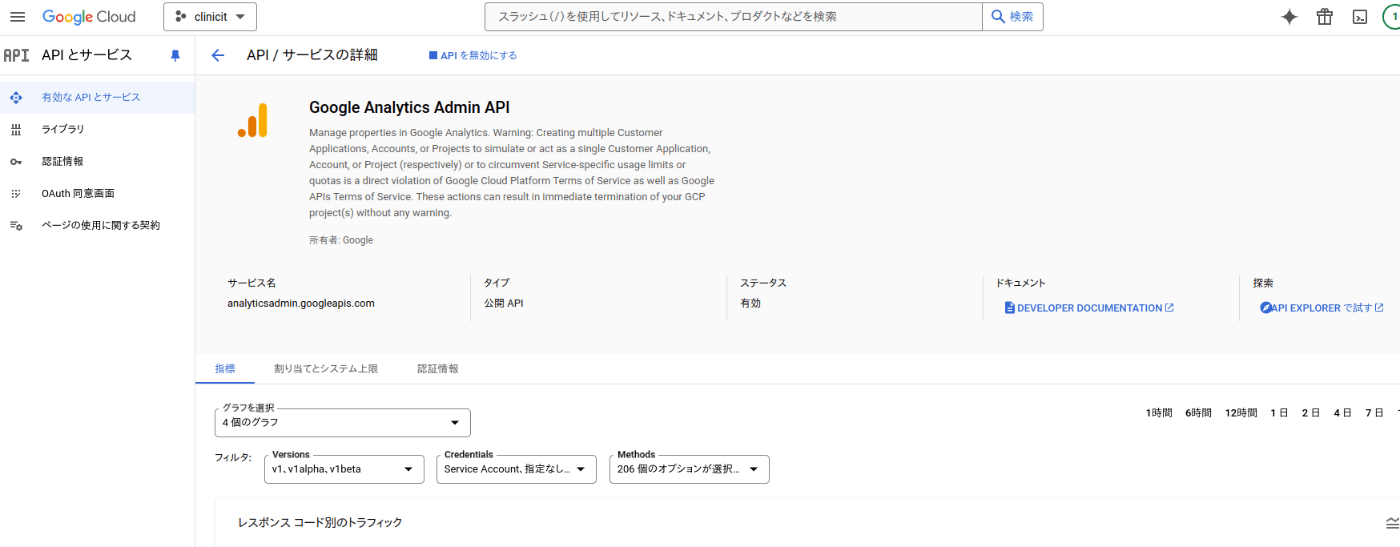Click the 所有者: Google text
This screenshot has height=547, width=1400.
tap(341, 240)
